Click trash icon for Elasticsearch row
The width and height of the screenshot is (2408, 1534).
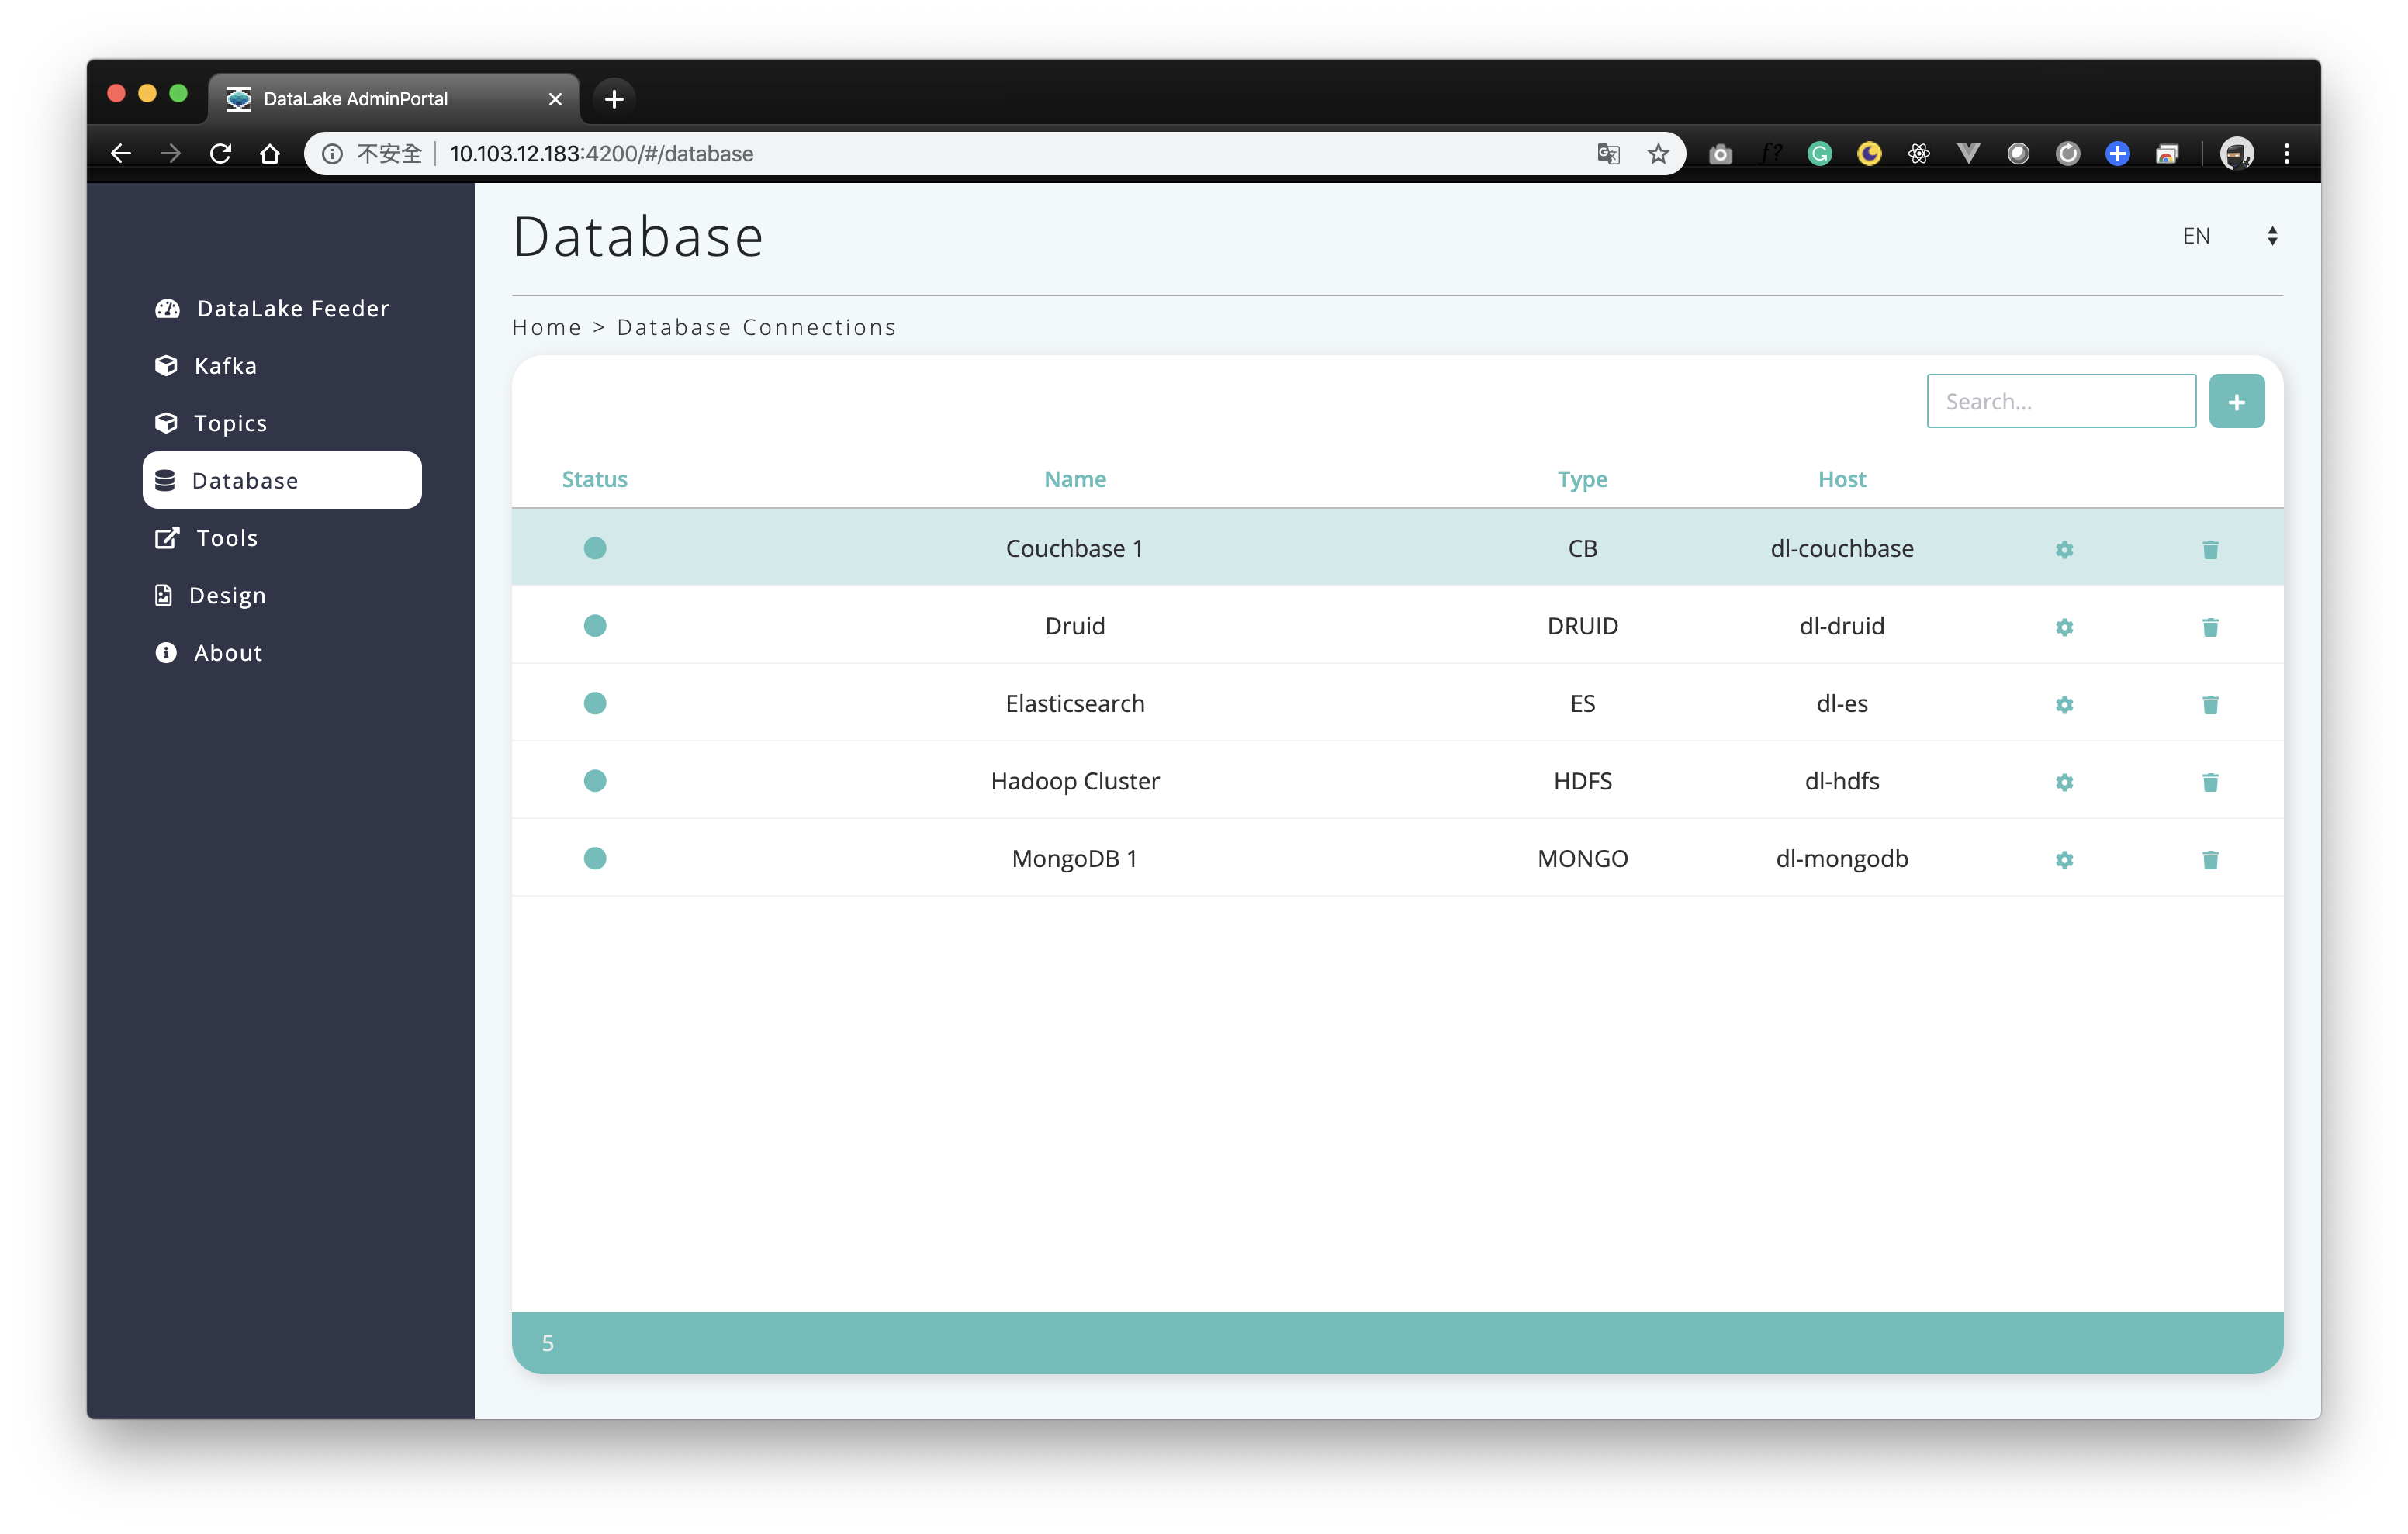tap(2210, 705)
